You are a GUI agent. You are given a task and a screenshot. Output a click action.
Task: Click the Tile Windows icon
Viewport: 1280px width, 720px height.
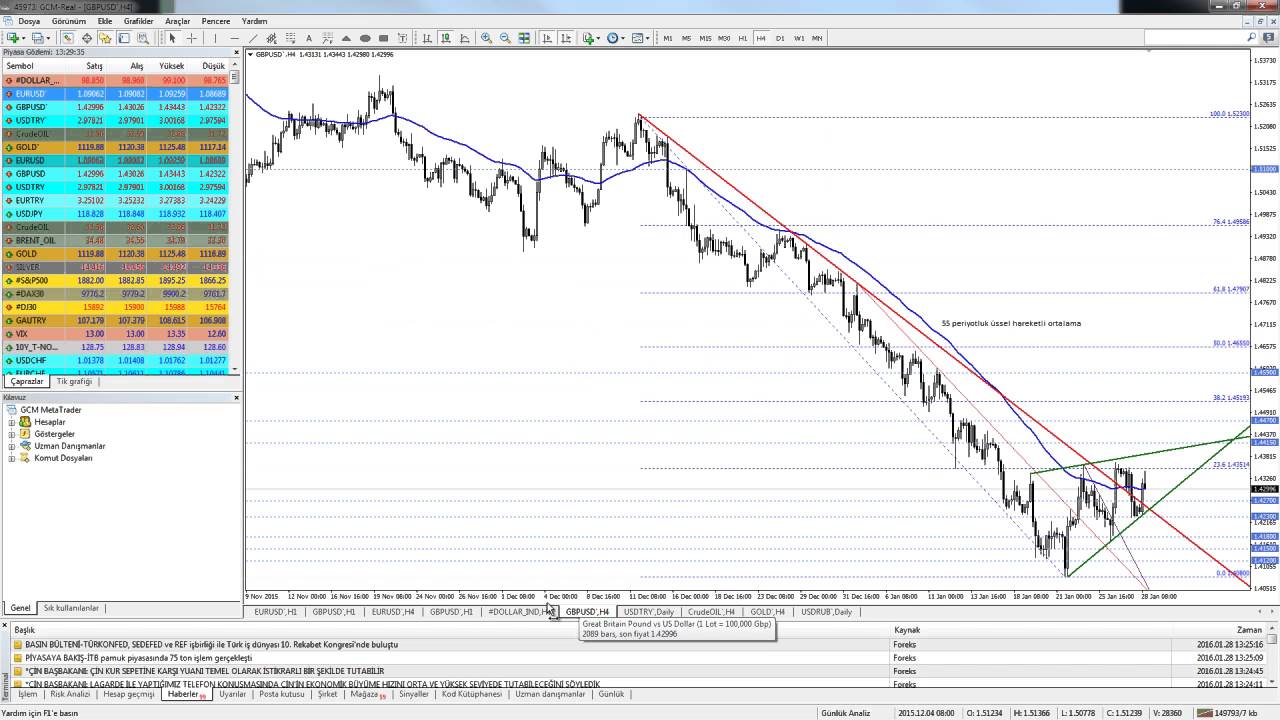[524, 38]
